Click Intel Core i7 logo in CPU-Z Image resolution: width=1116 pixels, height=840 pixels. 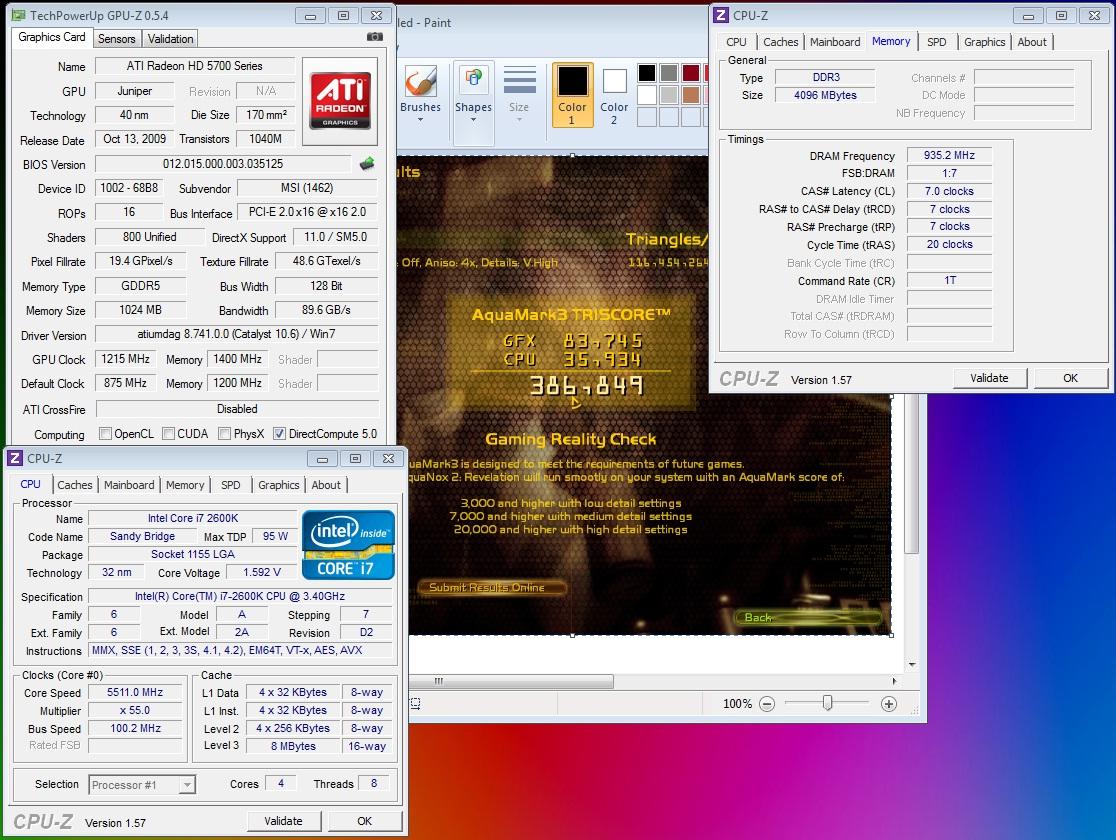348,545
